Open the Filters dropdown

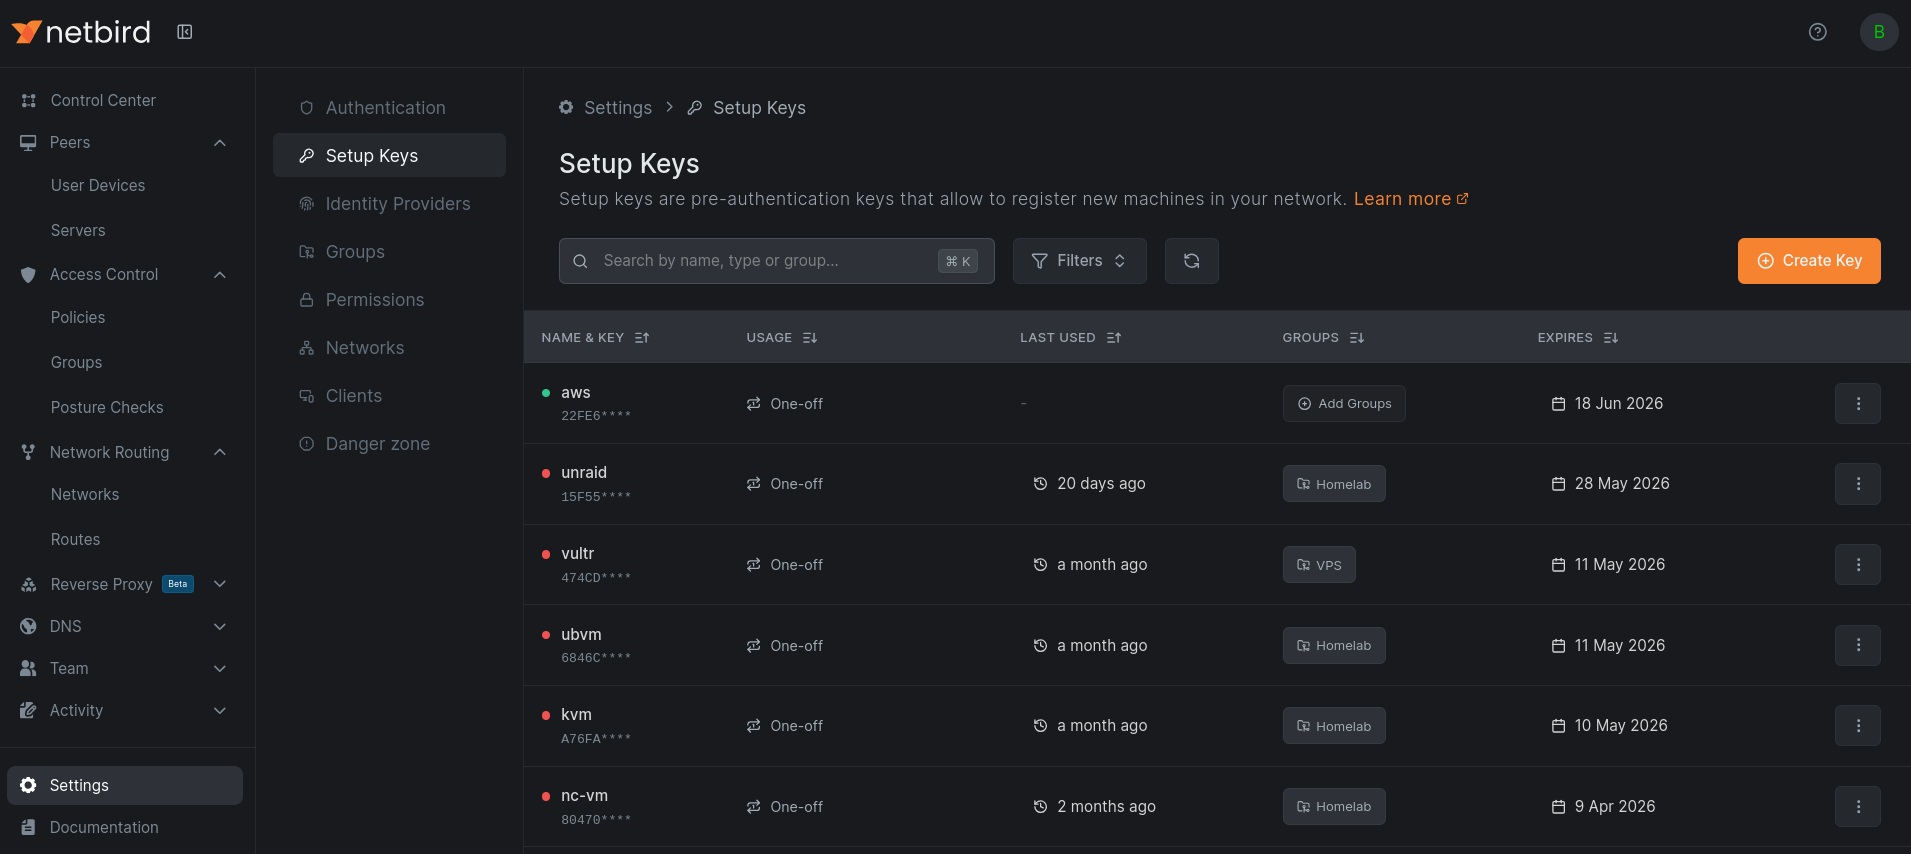[x=1079, y=261]
